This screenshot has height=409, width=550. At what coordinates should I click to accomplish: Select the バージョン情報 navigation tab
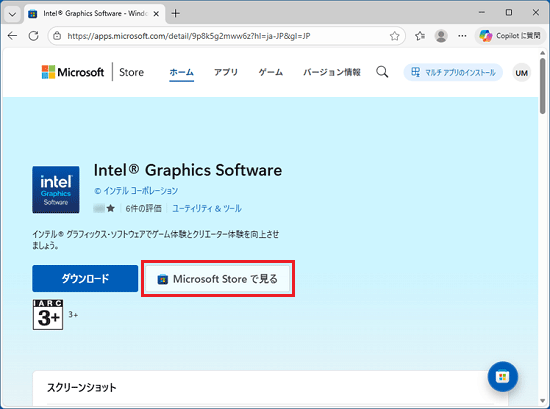pyautogui.click(x=332, y=72)
